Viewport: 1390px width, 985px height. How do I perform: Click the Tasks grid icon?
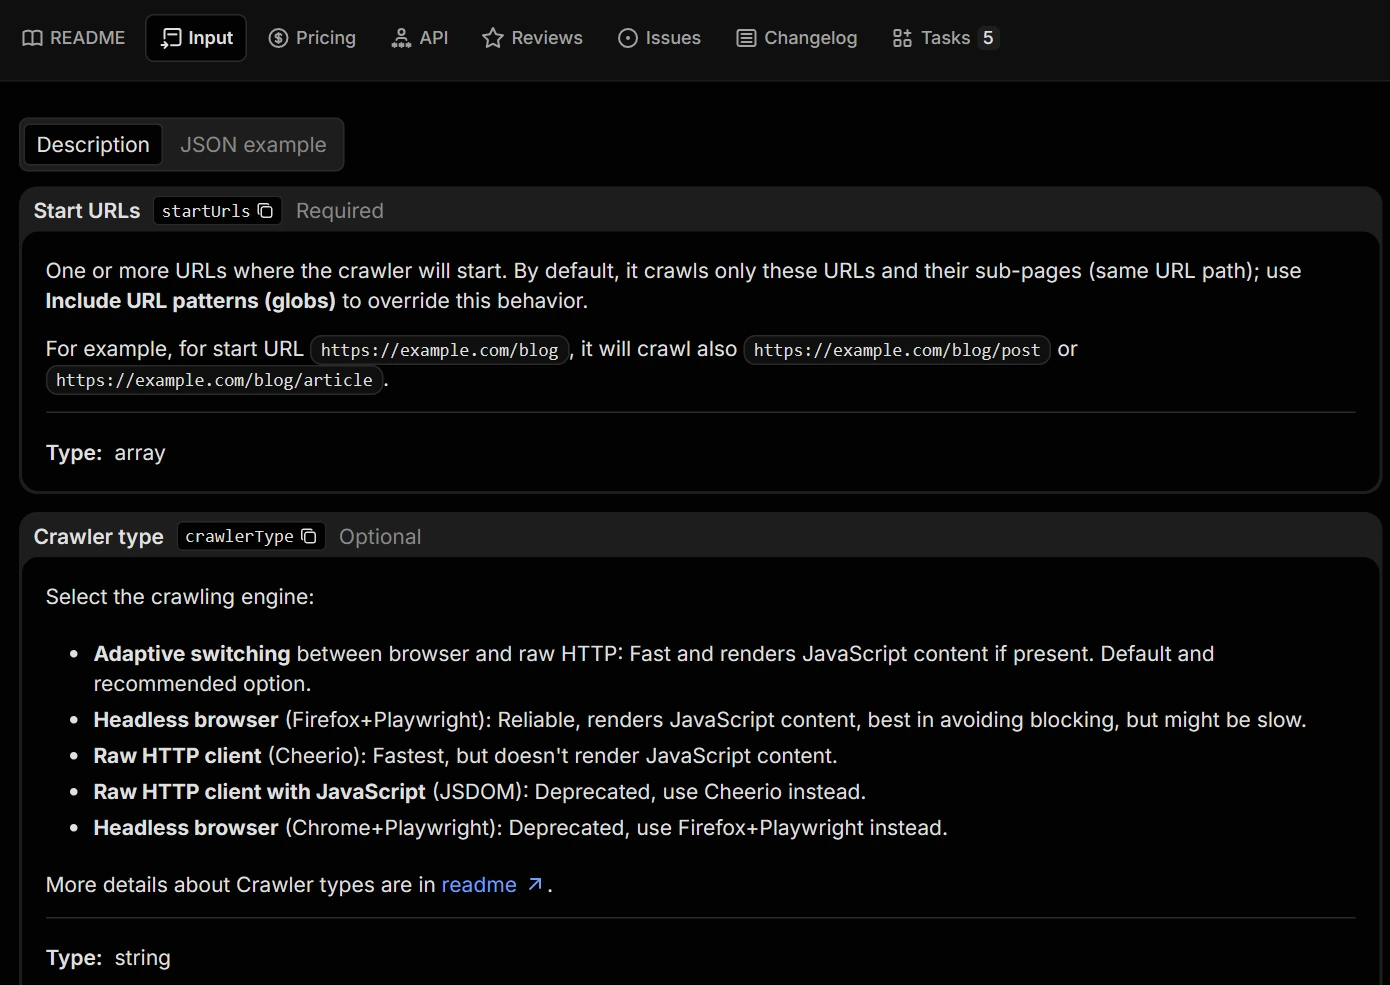(902, 38)
